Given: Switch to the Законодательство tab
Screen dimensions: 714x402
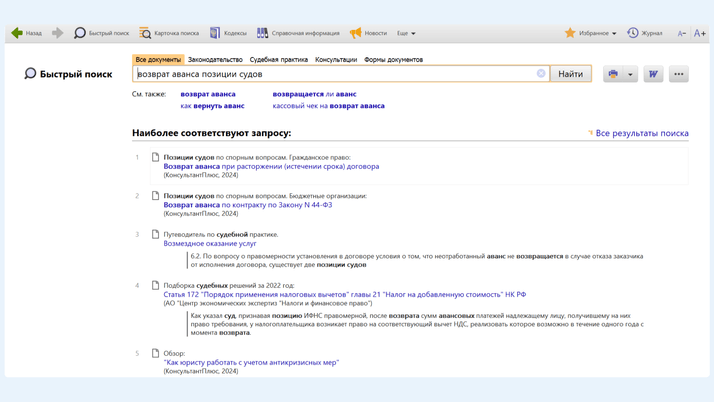Looking at the screenshot, I should click(215, 60).
